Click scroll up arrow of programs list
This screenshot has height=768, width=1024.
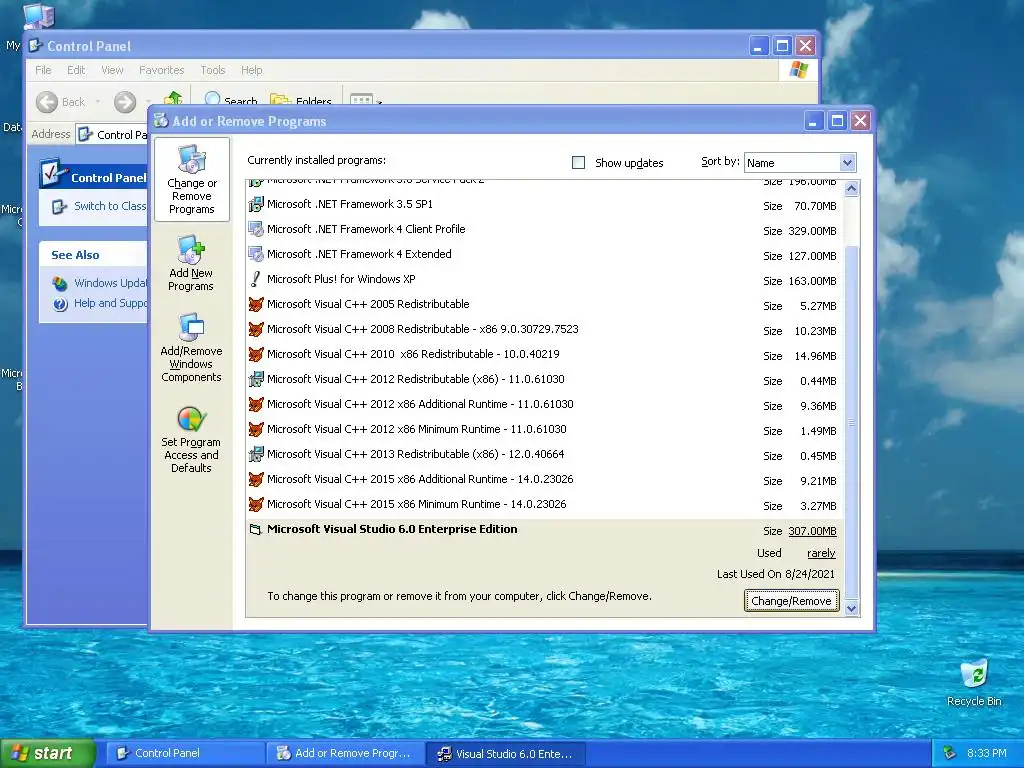pyautogui.click(x=851, y=189)
